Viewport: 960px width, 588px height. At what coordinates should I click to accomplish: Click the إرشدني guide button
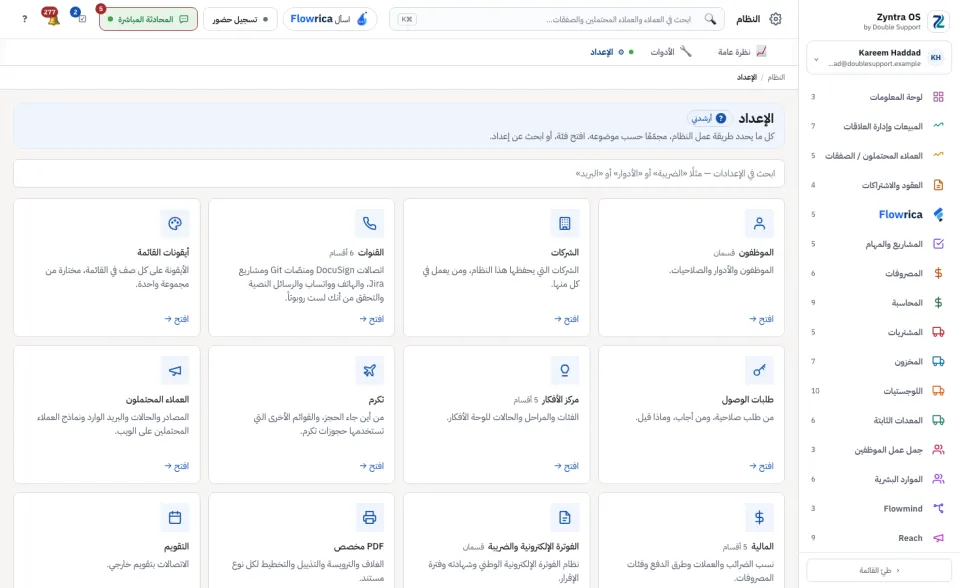click(709, 118)
